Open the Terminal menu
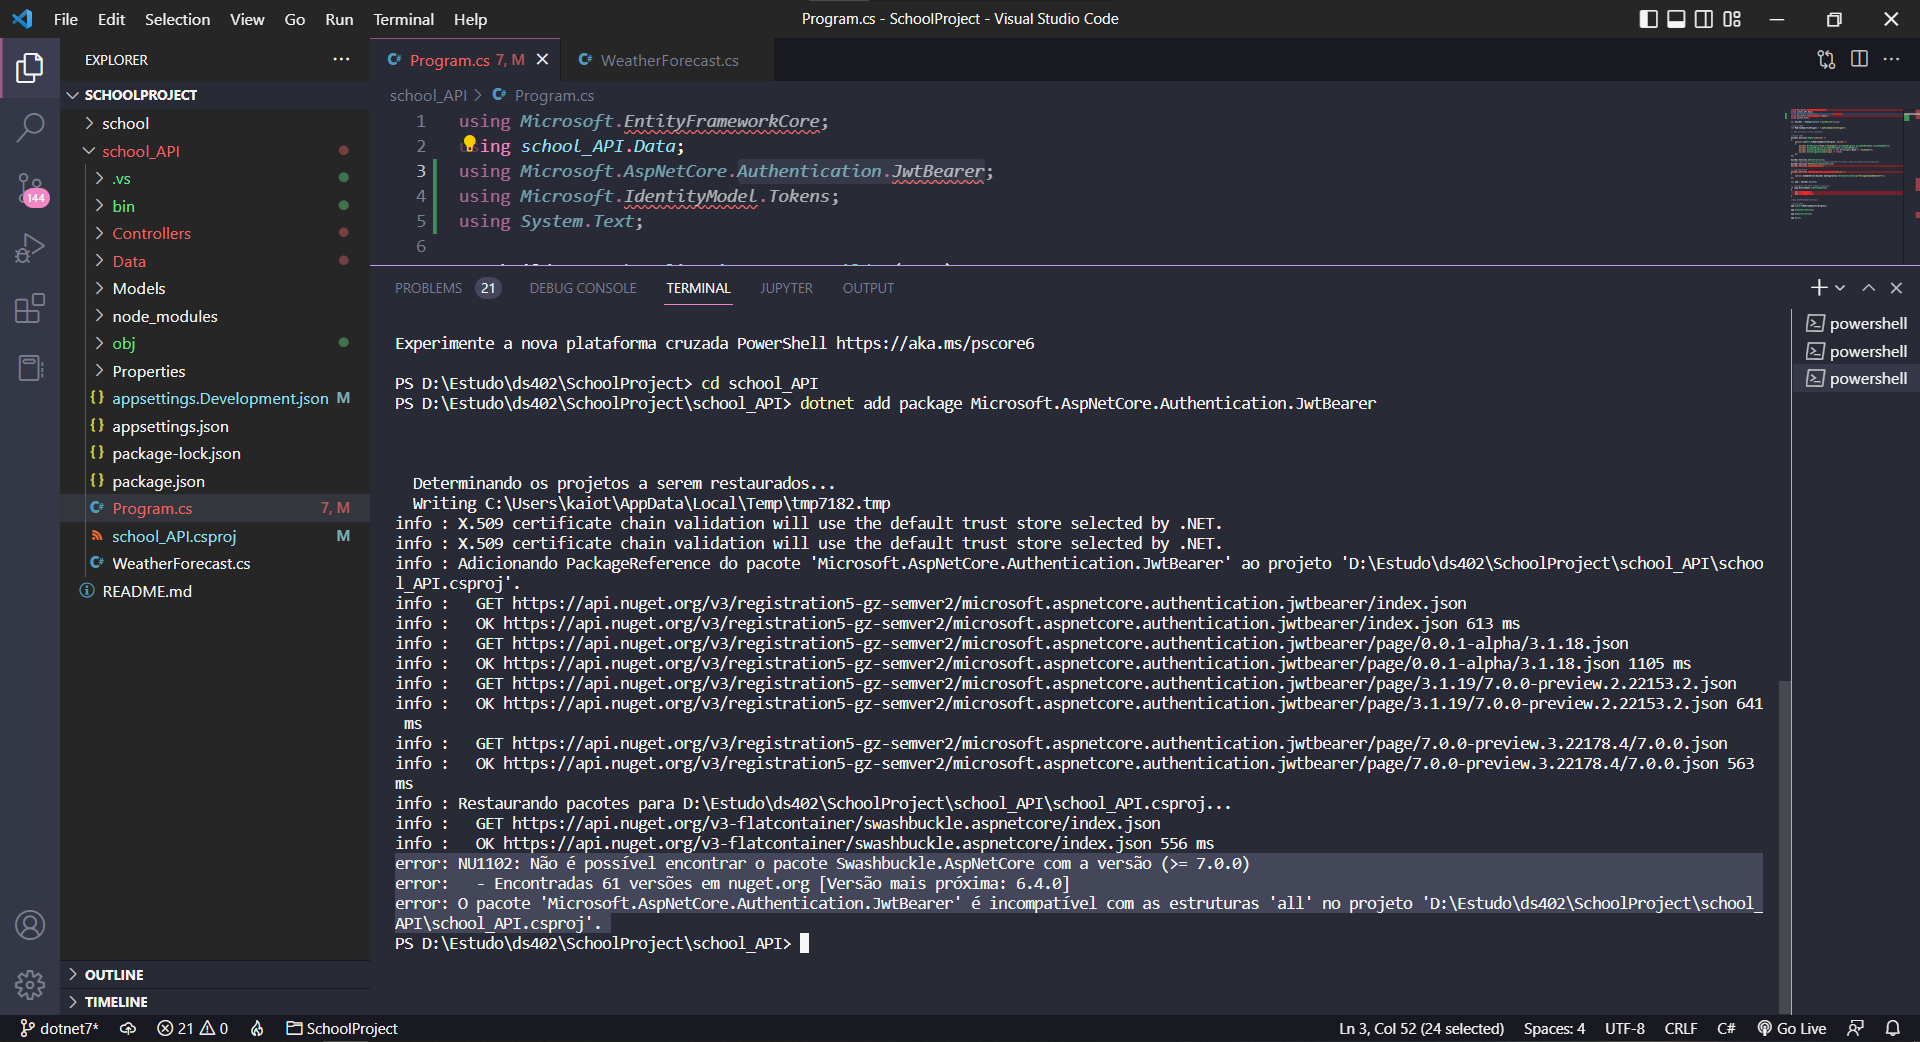 pyautogui.click(x=404, y=19)
